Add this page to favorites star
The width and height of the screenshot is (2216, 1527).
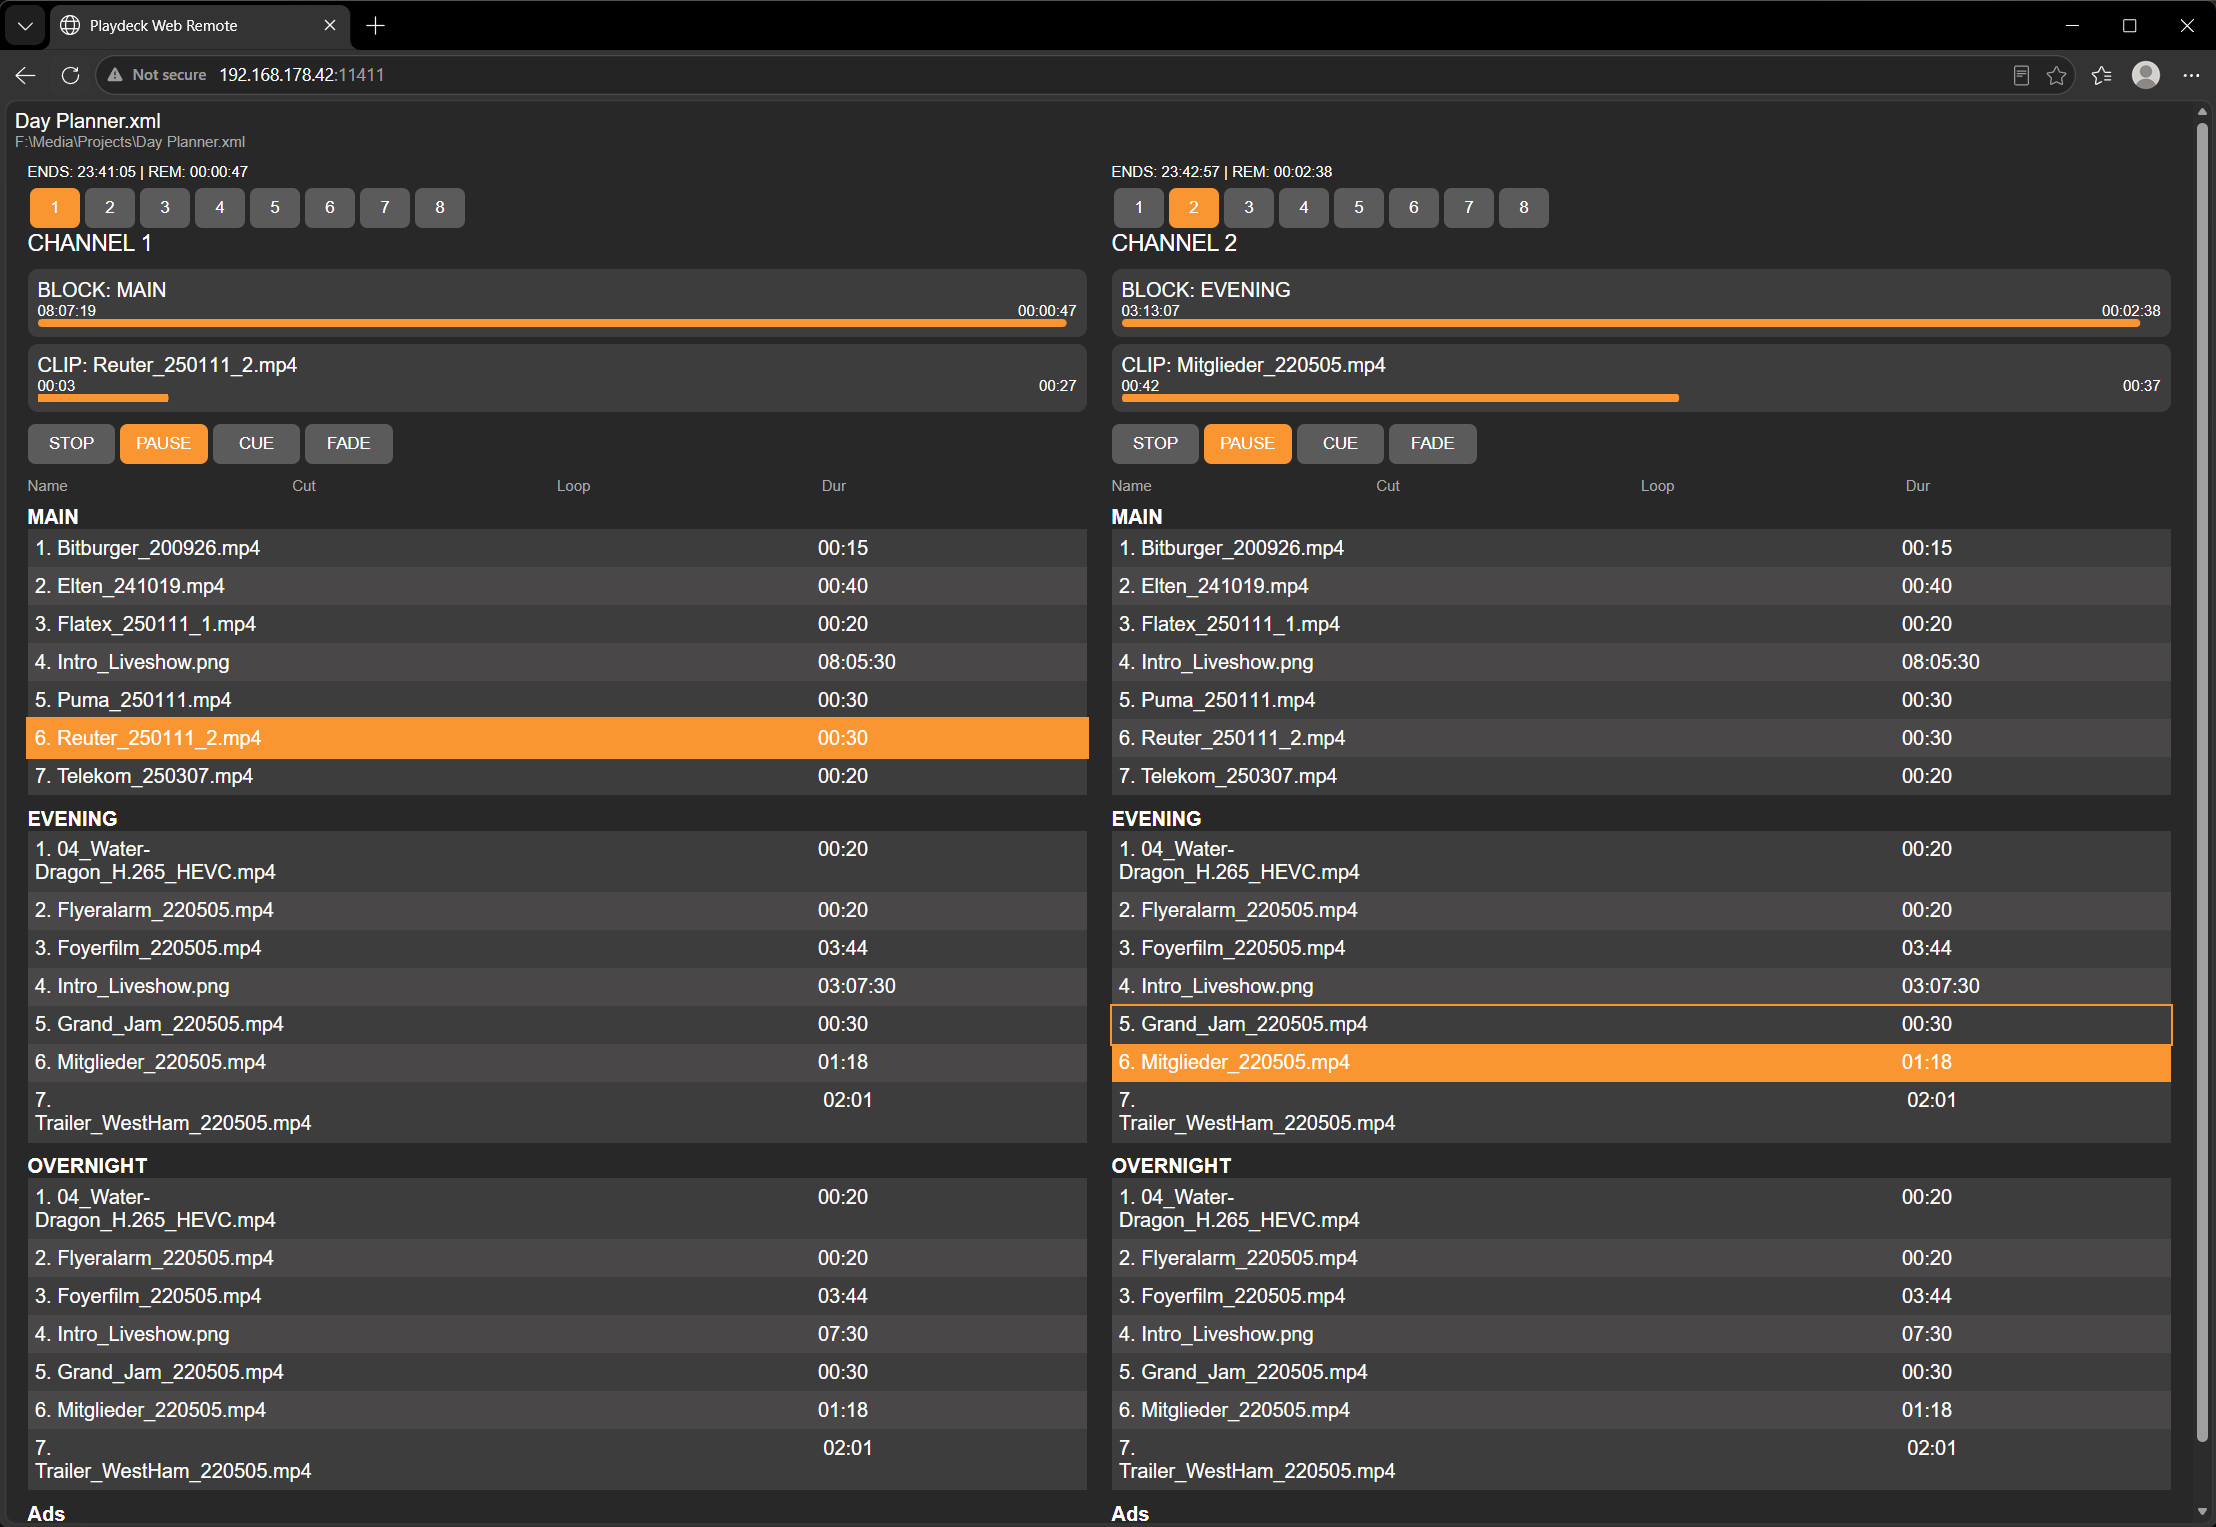tap(2056, 75)
